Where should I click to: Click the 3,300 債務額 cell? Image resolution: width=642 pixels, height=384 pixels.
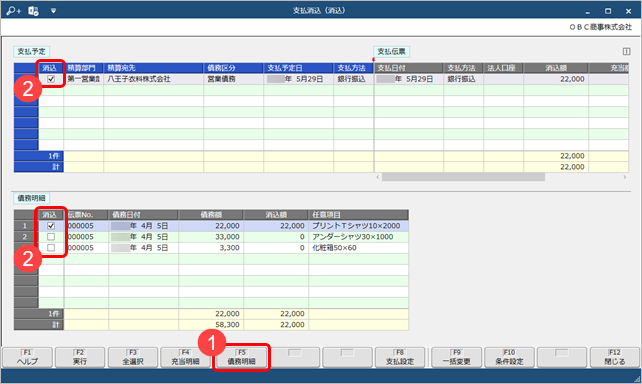[211, 248]
